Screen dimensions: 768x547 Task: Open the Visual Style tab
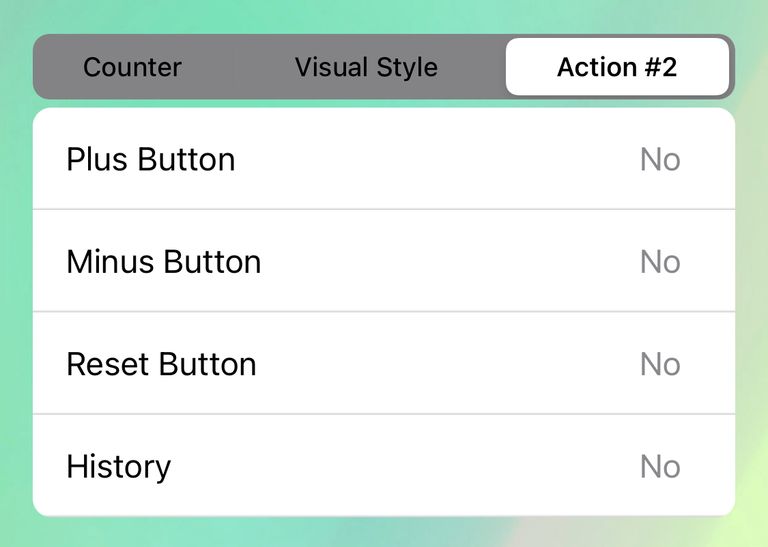pyautogui.click(x=366, y=67)
